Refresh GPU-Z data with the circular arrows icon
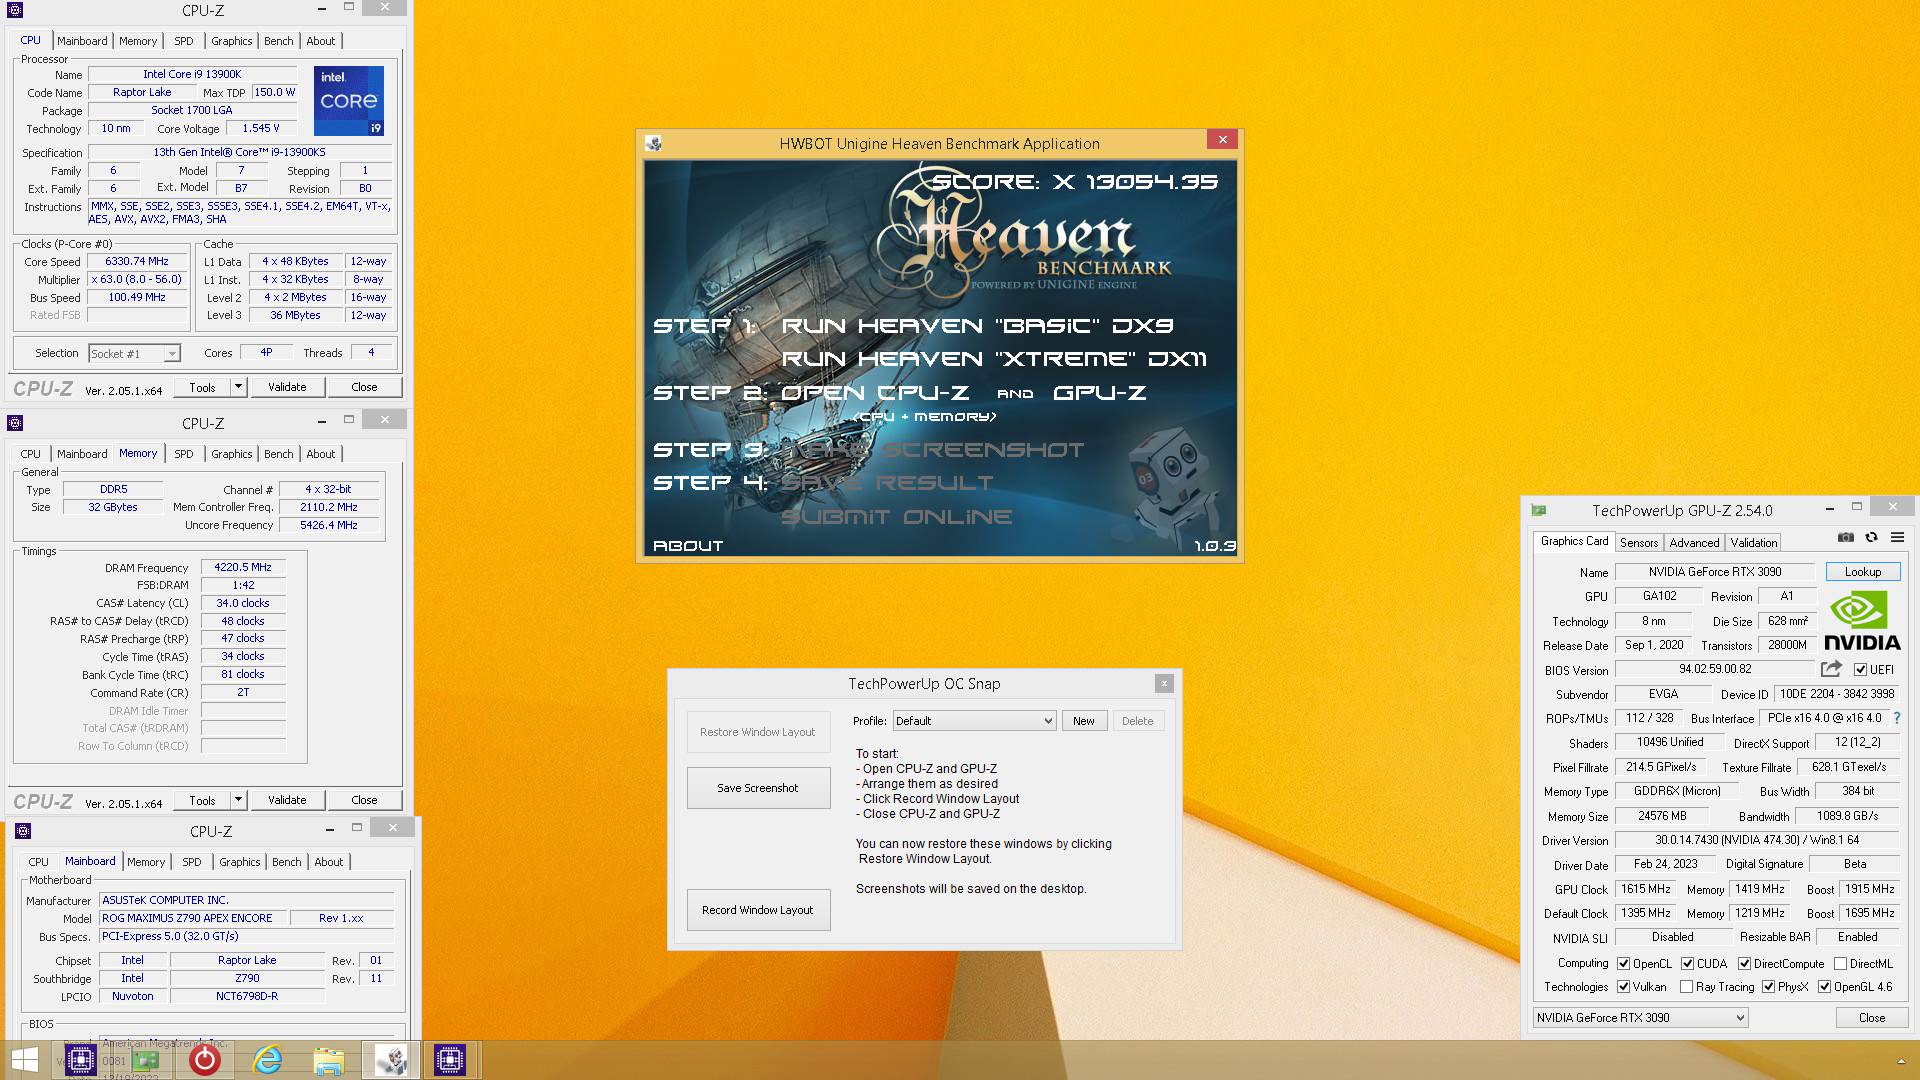The width and height of the screenshot is (1920, 1080). (1871, 538)
